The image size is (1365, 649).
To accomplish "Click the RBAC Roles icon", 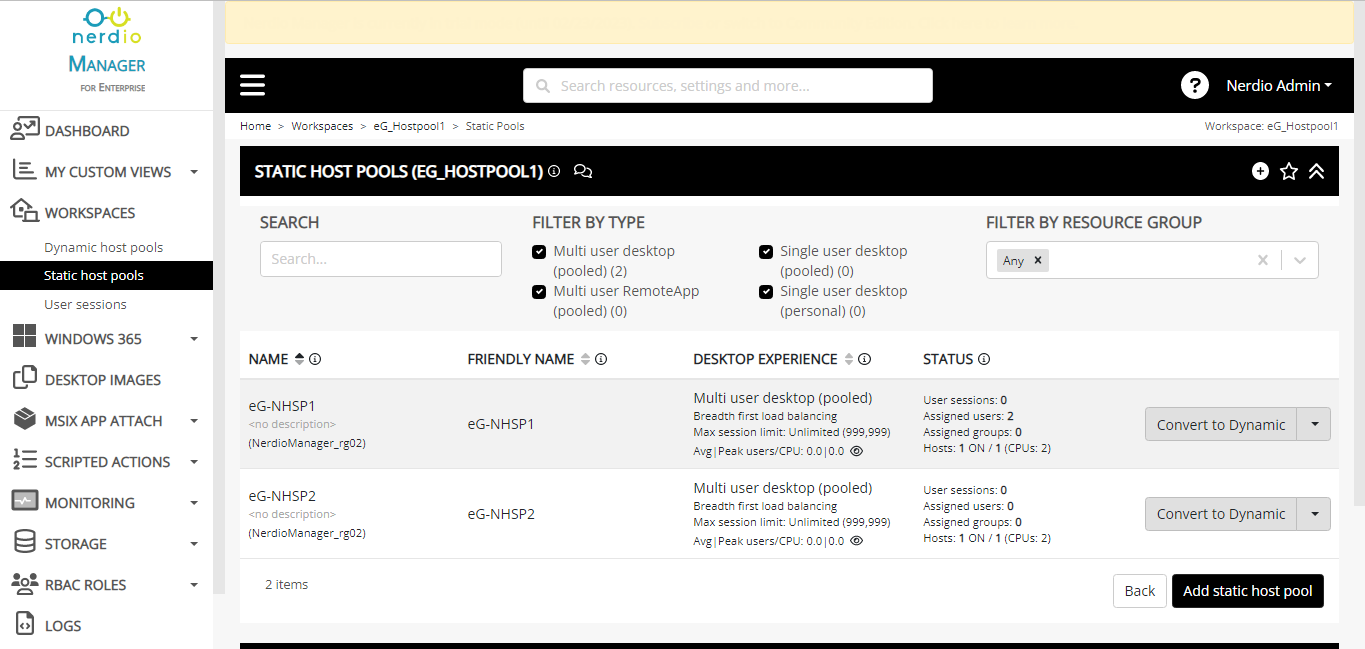I will tap(25, 584).
